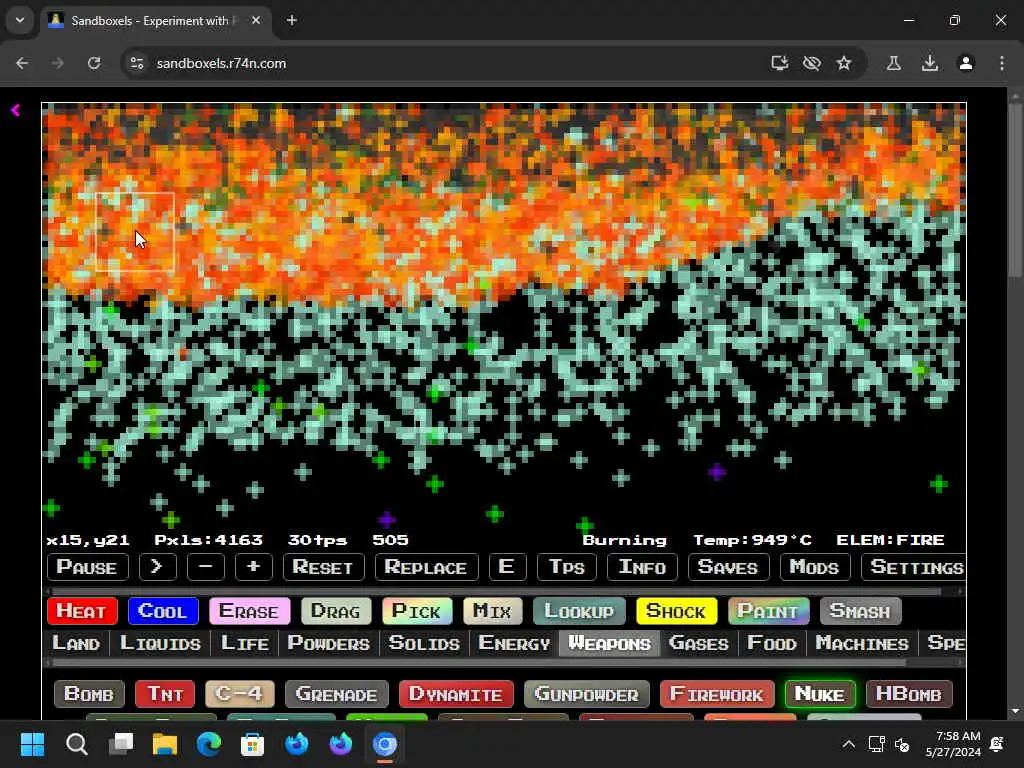Screen dimensions: 1024x768
Task: Open the Saves menu
Action: [x=728, y=567]
